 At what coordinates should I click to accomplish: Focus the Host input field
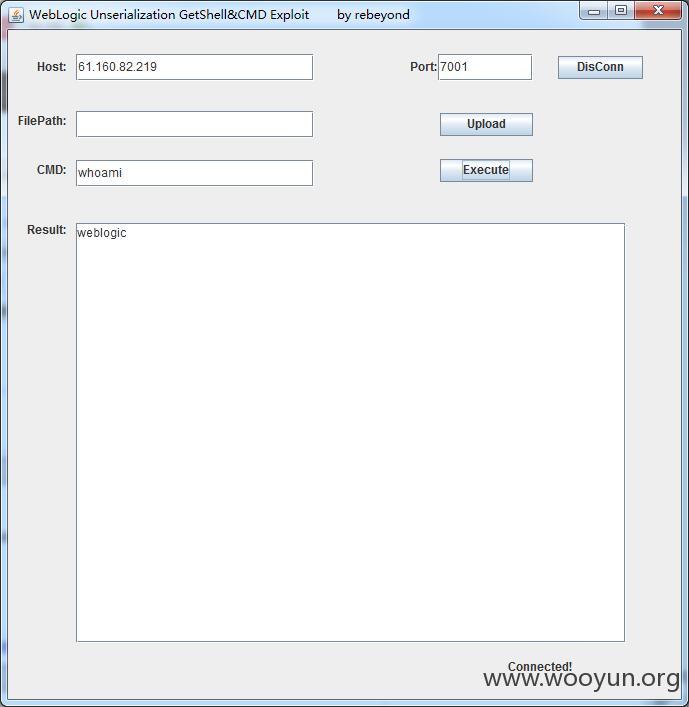pyautogui.click(x=194, y=67)
